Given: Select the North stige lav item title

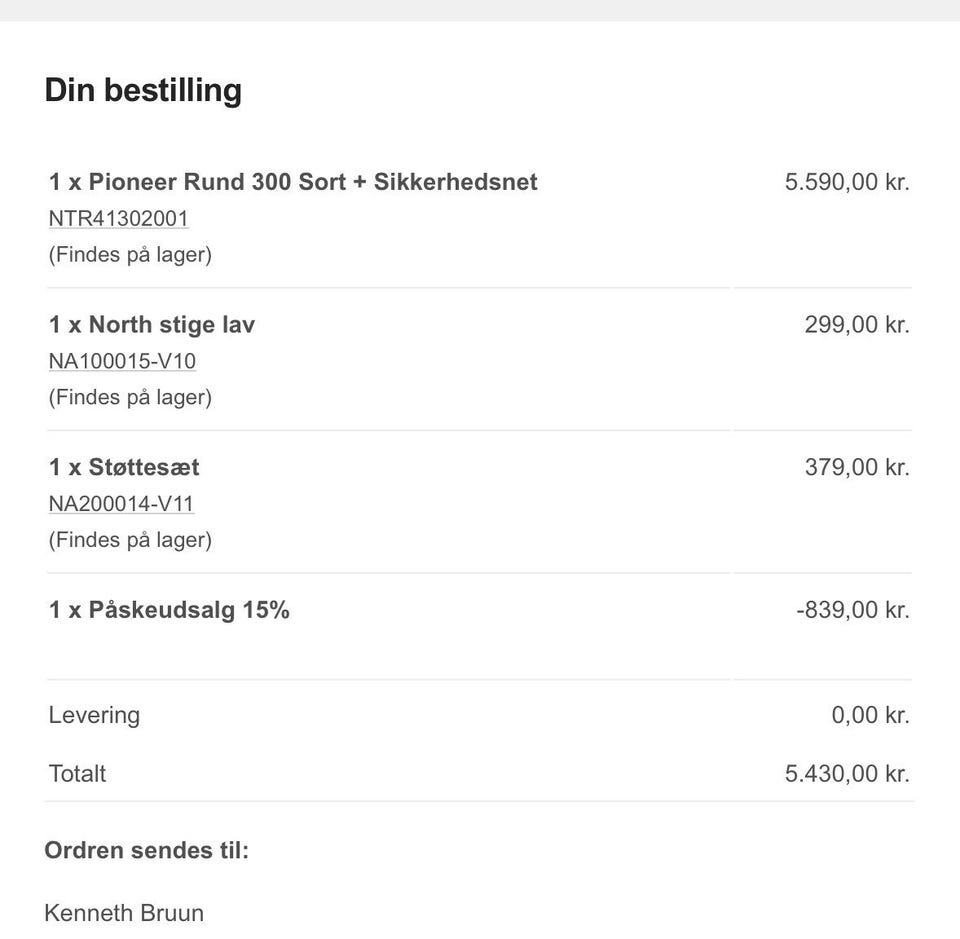Looking at the screenshot, I should click(152, 324).
